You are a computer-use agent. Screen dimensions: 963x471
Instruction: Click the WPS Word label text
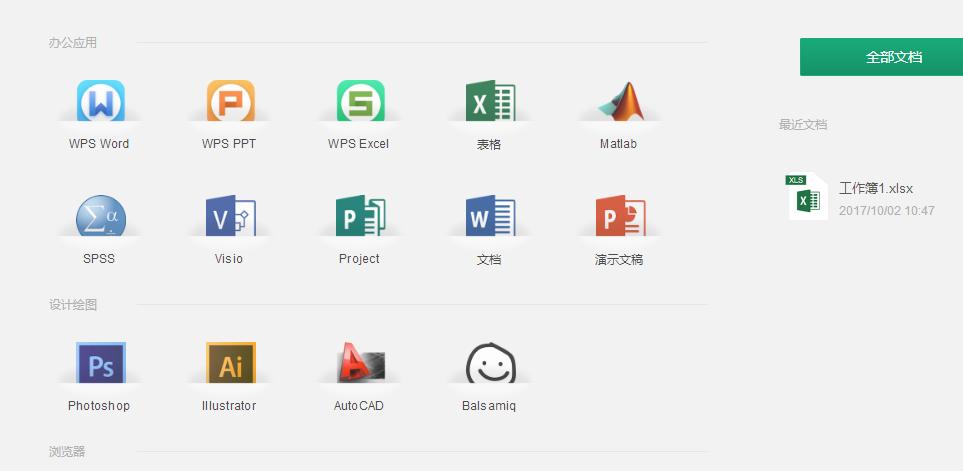[x=99, y=144]
